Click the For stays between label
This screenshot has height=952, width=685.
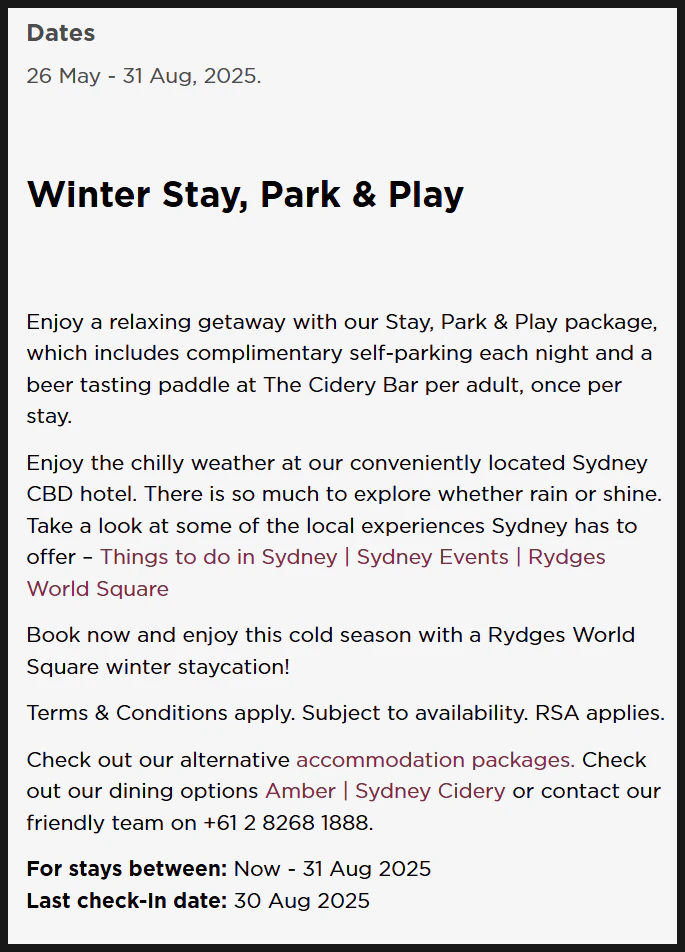coord(127,869)
